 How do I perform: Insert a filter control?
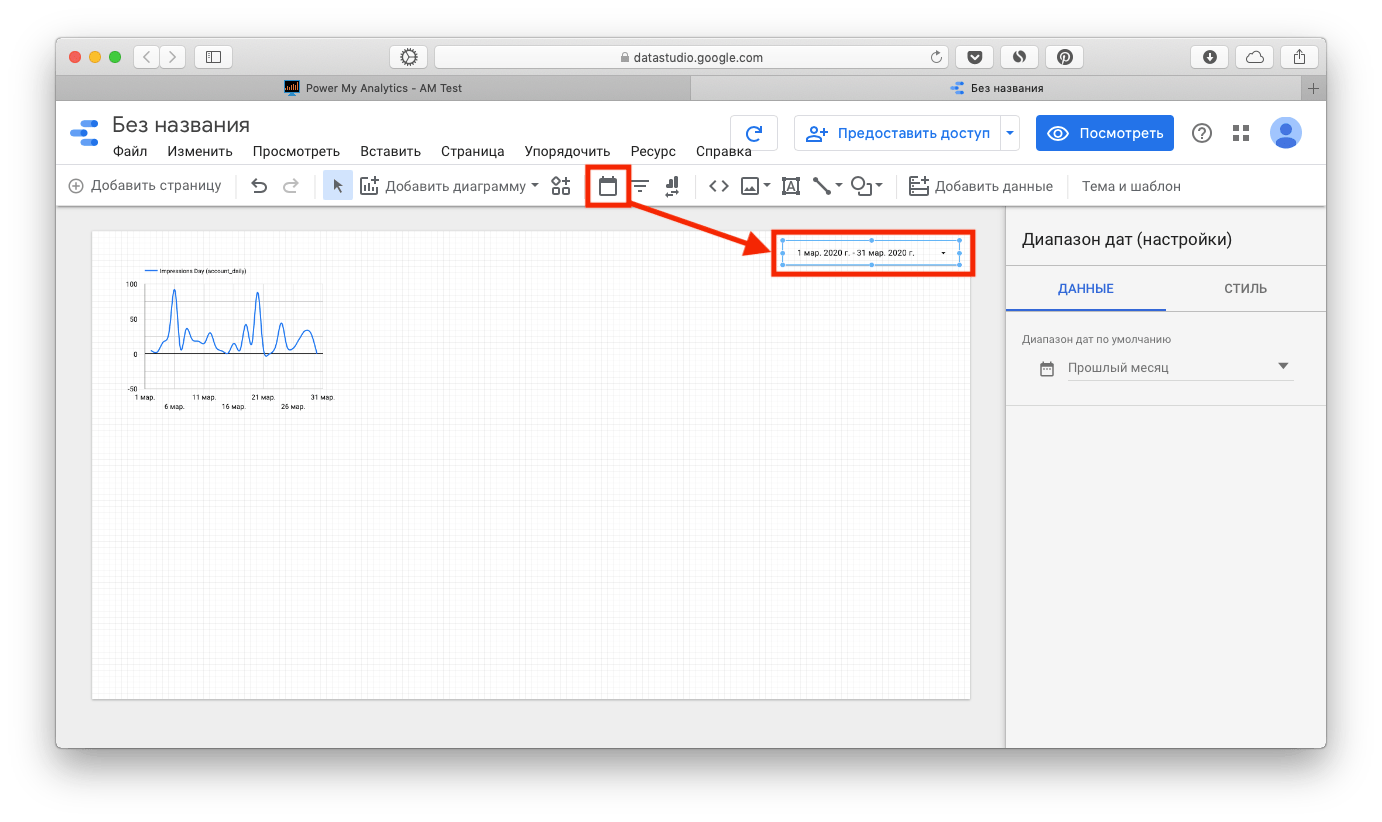[x=640, y=186]
